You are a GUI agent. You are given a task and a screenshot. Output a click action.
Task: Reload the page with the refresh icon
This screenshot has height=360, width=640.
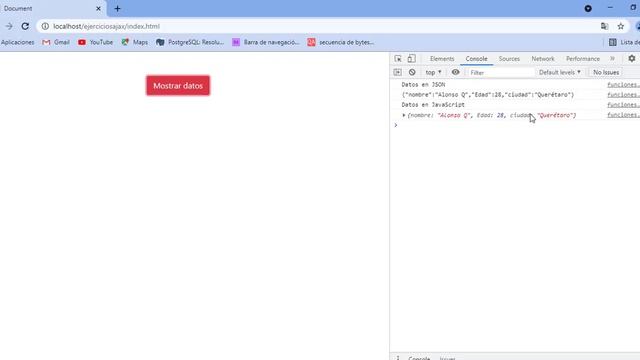click(x=25, y=26)
